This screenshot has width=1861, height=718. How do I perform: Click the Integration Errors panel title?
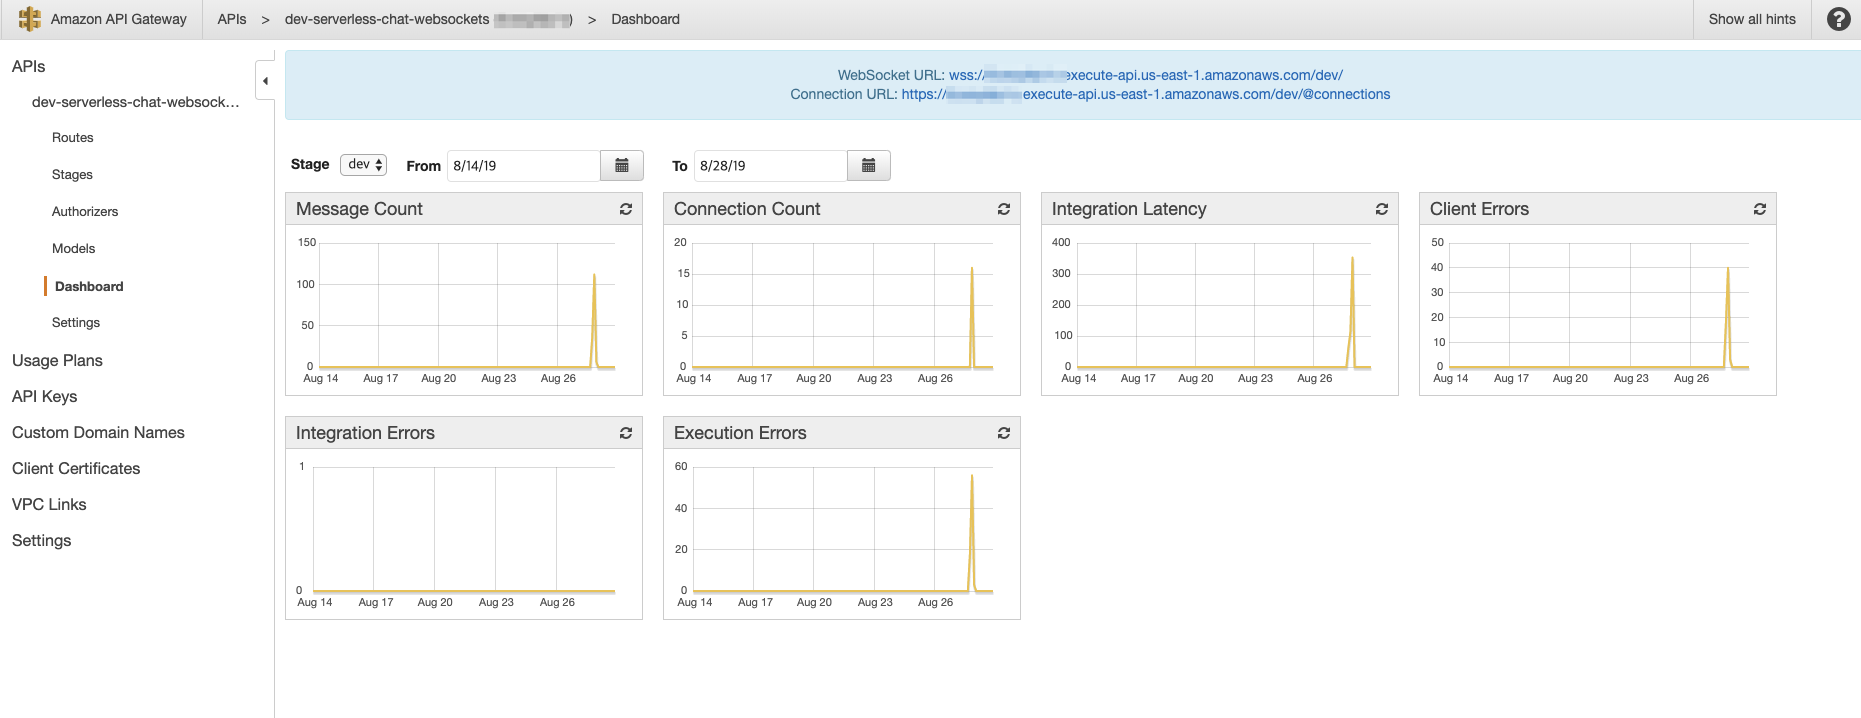(365, 433)
